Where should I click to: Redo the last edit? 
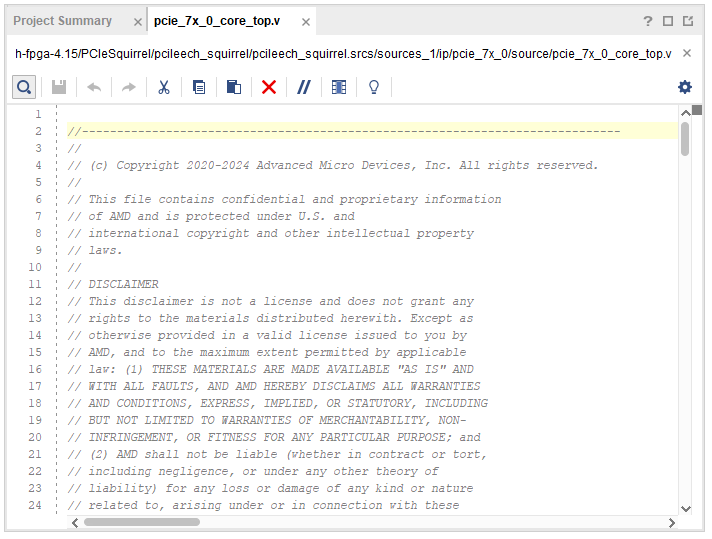pyautogui.click(x=129, y=87)
